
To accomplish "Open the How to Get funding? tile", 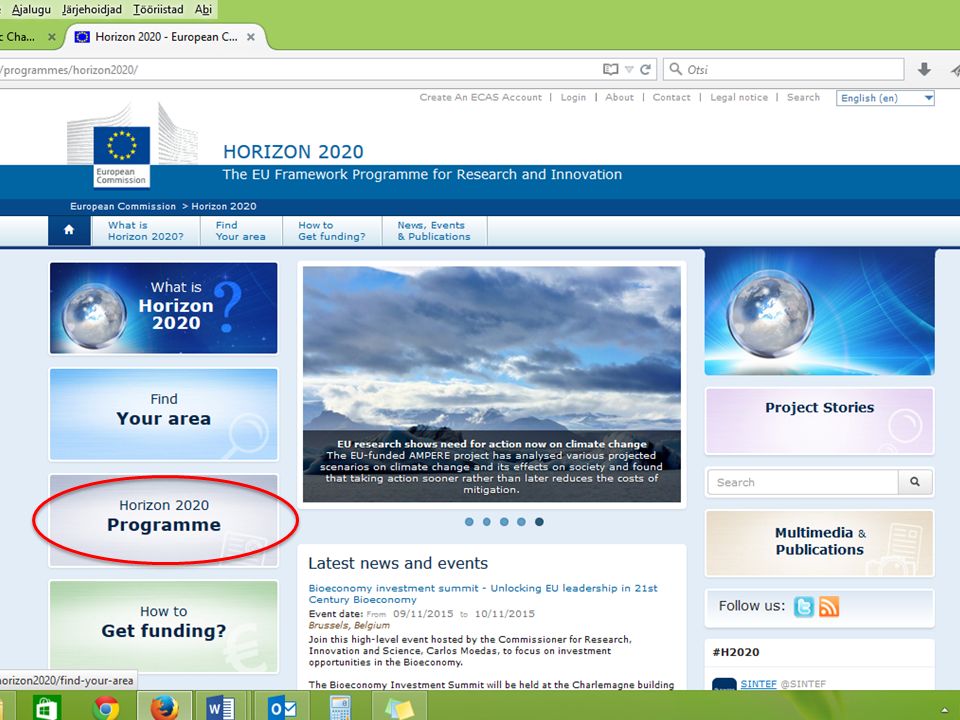I will click(163, 626).
